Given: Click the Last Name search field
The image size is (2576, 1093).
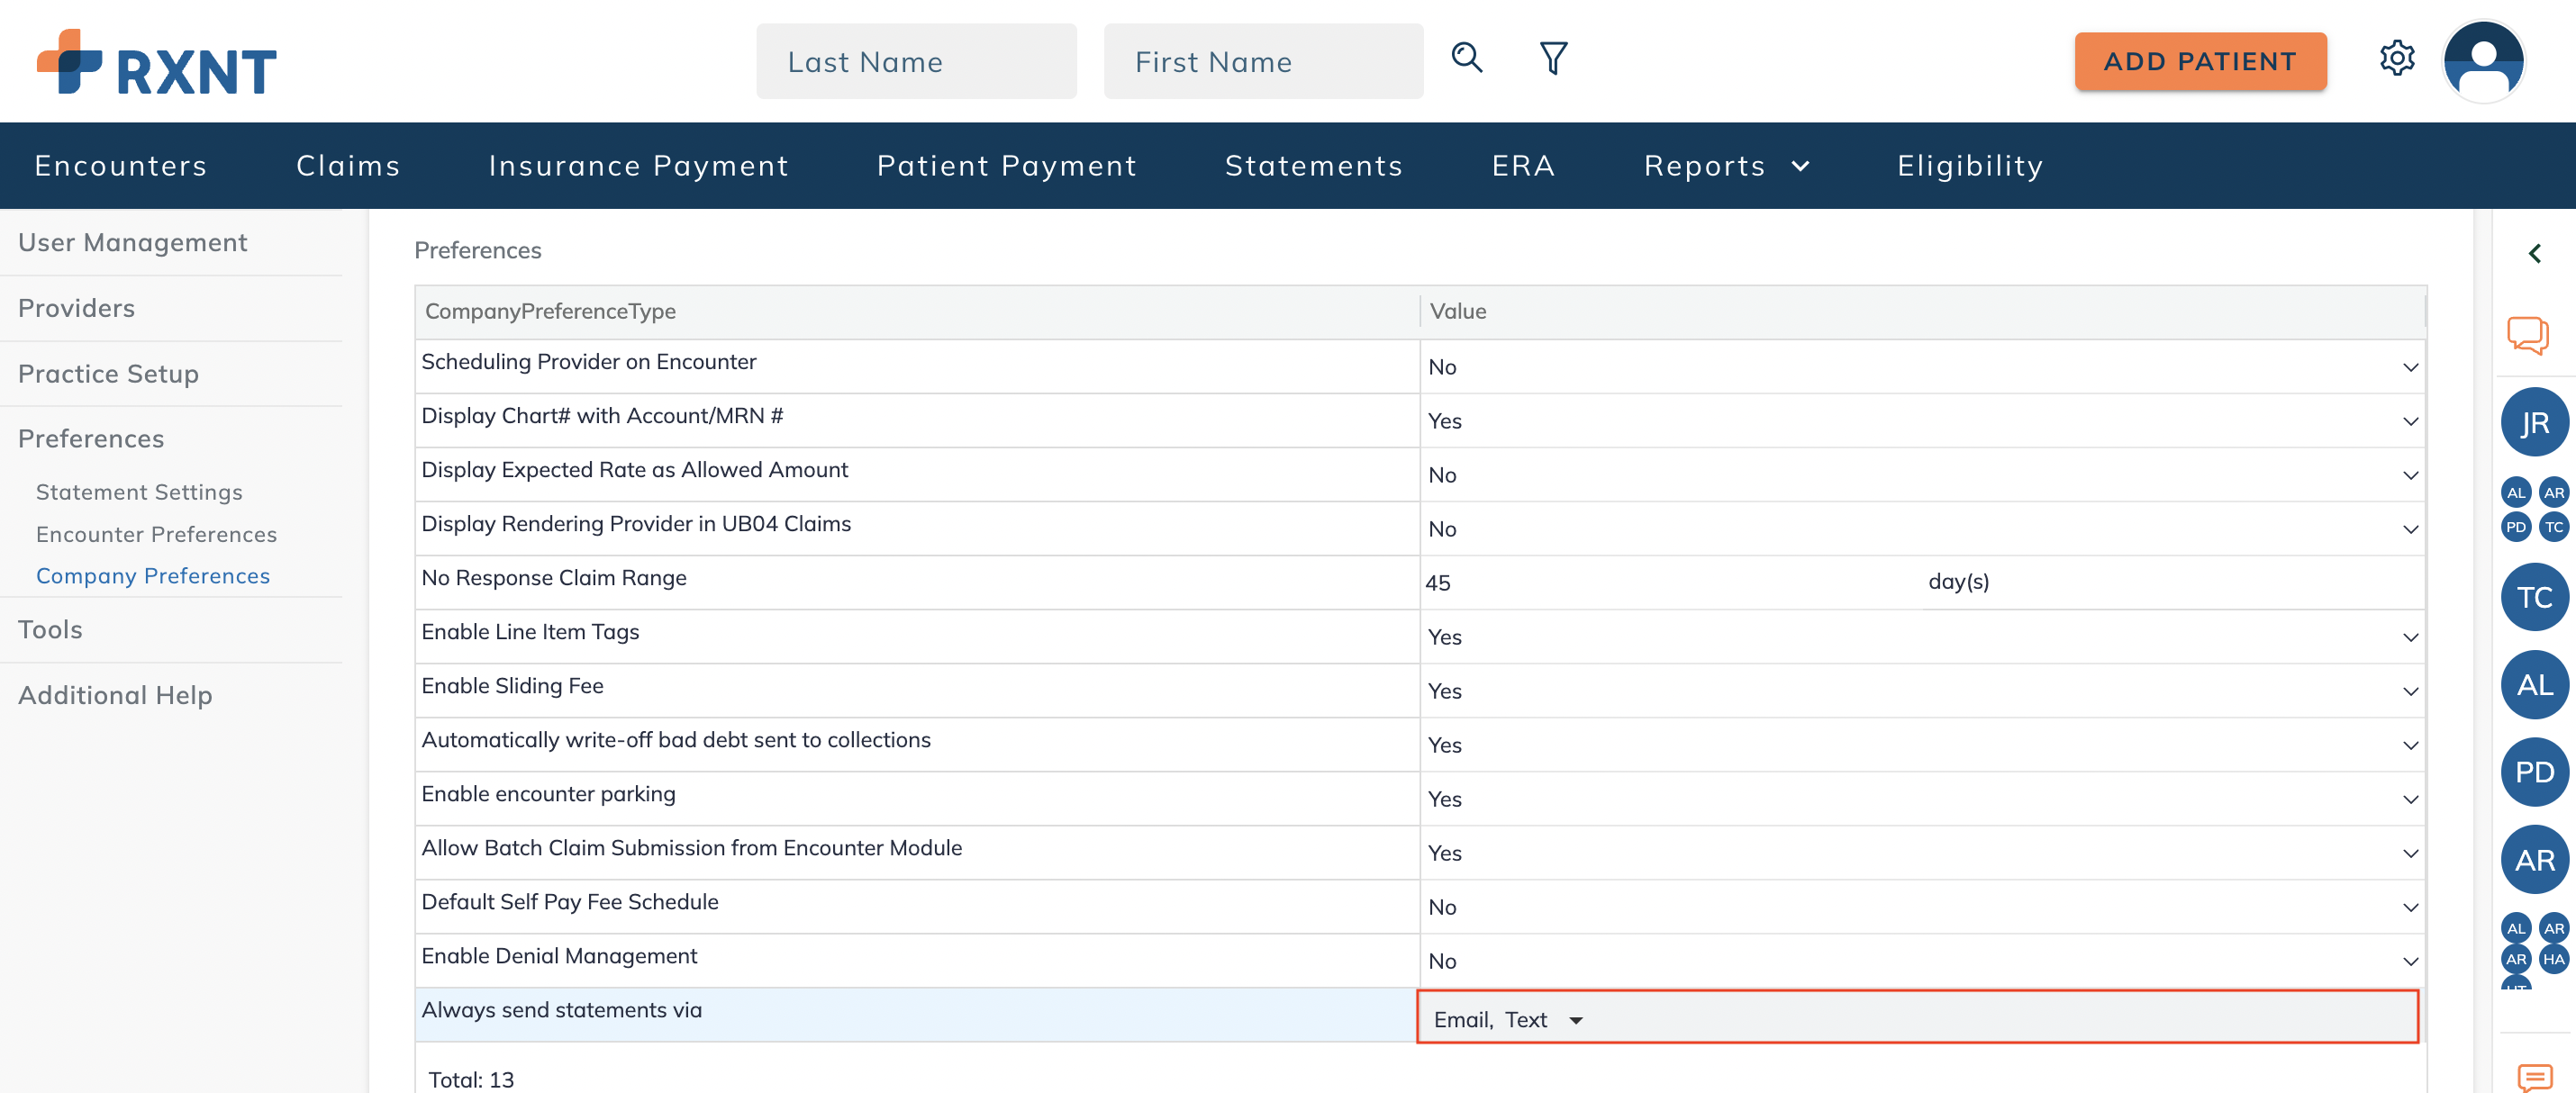Looking at the screenshot, I should coord(916,61).
